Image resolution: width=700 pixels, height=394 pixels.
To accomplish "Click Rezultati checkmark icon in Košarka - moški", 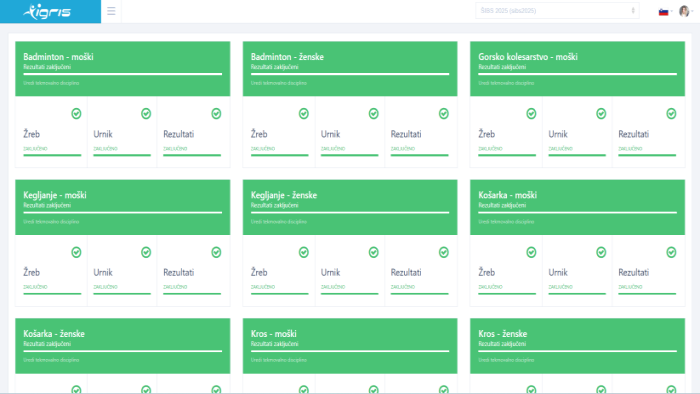I will pyautogui.click(x=671, y=253).
